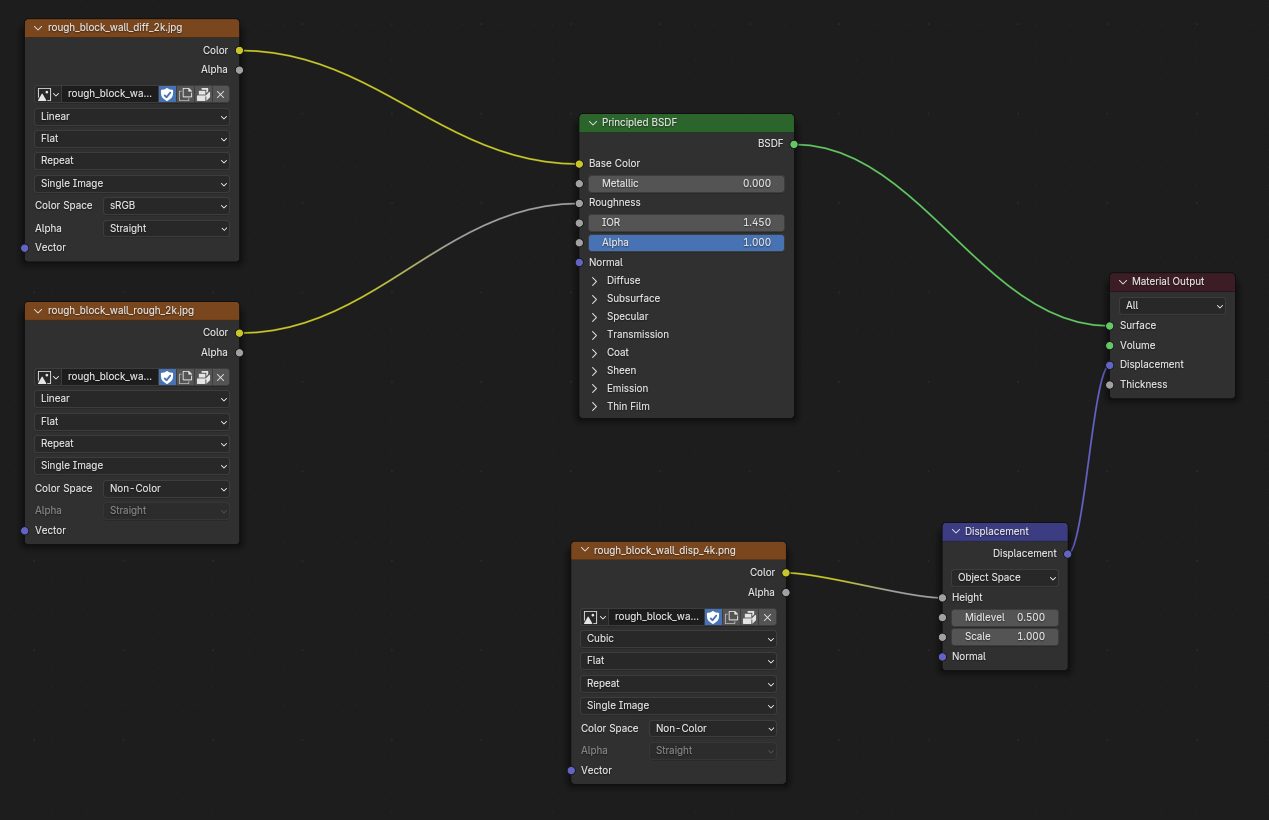Viewport: 1269px width, 820px height.
Task: Open Cubic interpolation dropdown on displacement texture
Action: pyautogui.click(x=678, y=639)
